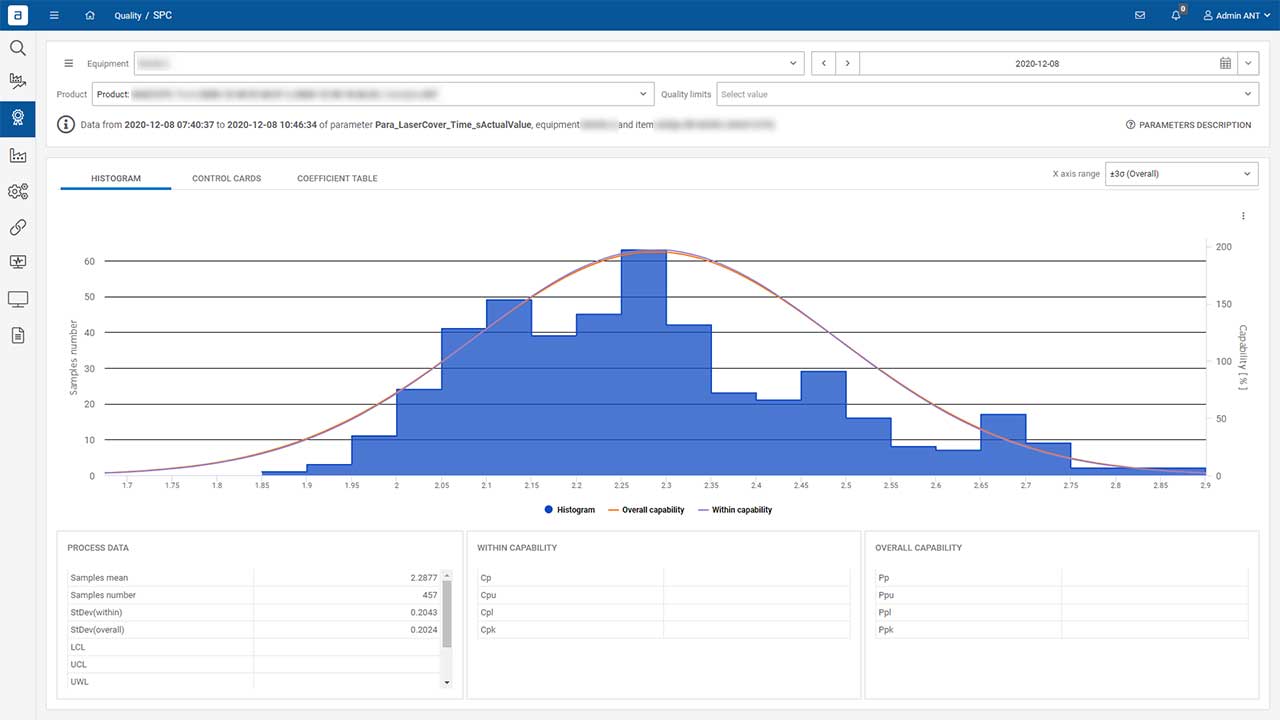Open the gears settings sidebar icon

[17, 191]
